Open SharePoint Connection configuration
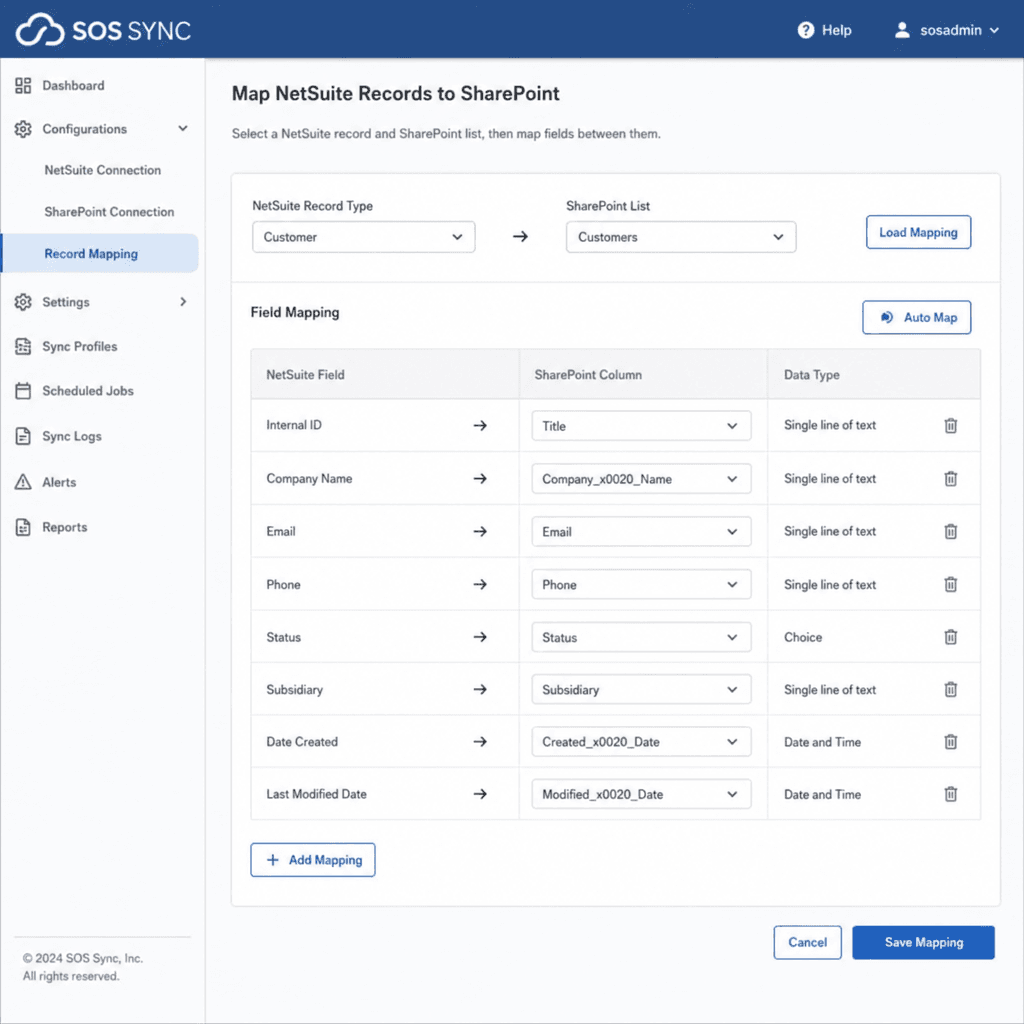1024x1024 pixels. click(x=109, y=212)
